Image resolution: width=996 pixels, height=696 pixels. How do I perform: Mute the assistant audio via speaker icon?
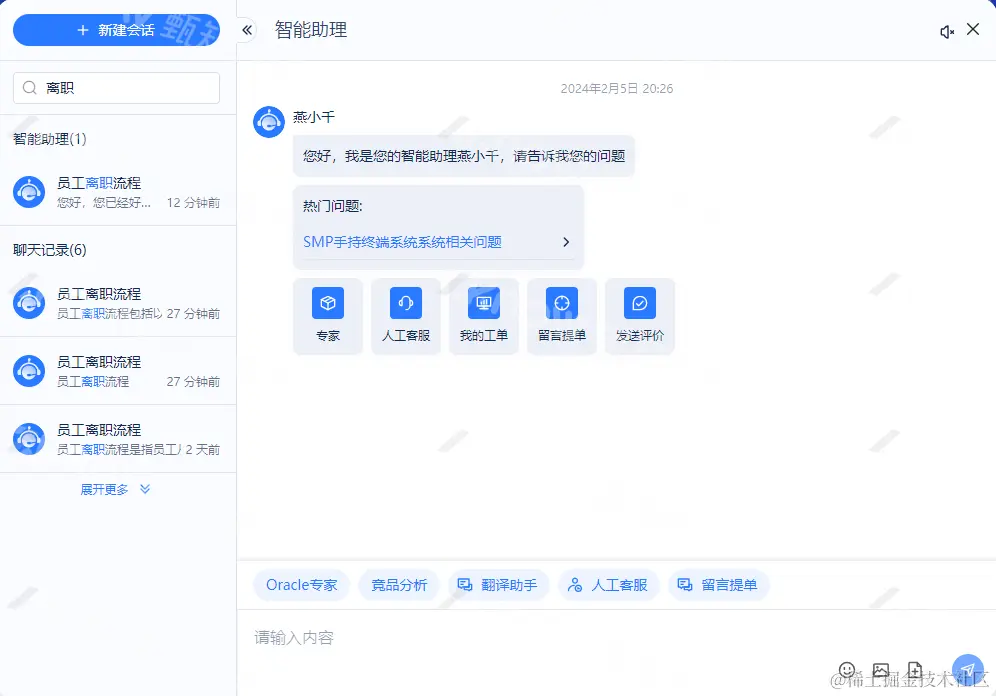point(947,30)
